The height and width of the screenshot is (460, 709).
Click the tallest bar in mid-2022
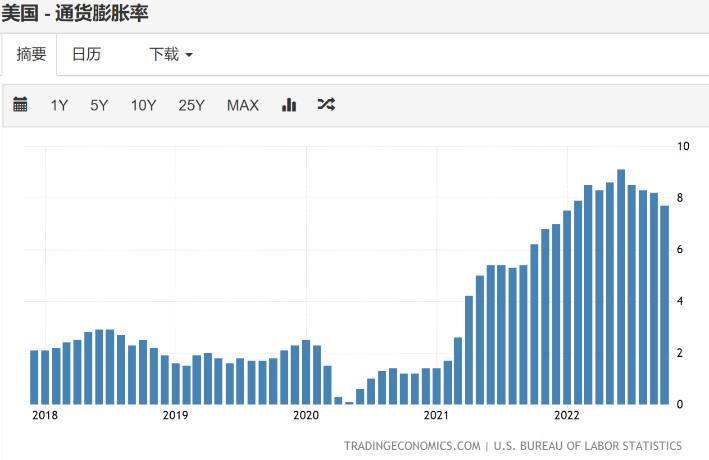pos(621,287)
